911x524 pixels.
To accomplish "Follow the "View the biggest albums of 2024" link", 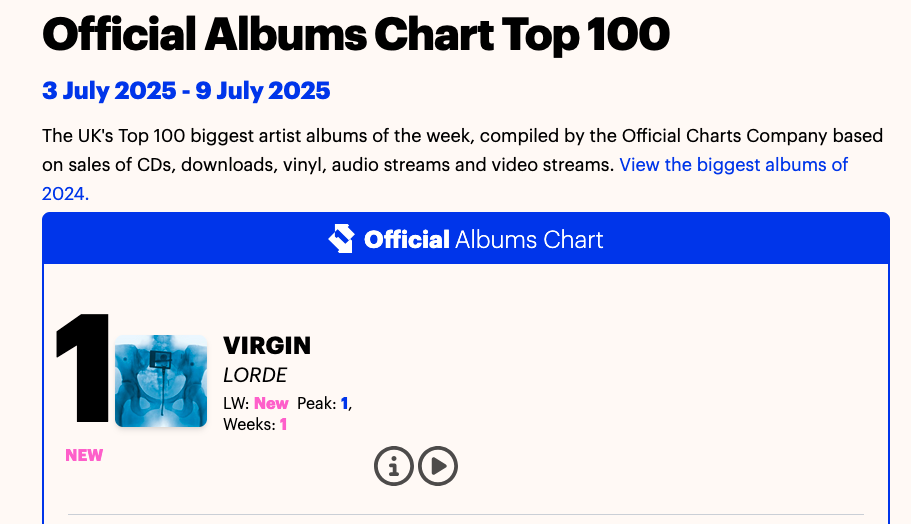I will pyautogui.click(x=734, y=165).
